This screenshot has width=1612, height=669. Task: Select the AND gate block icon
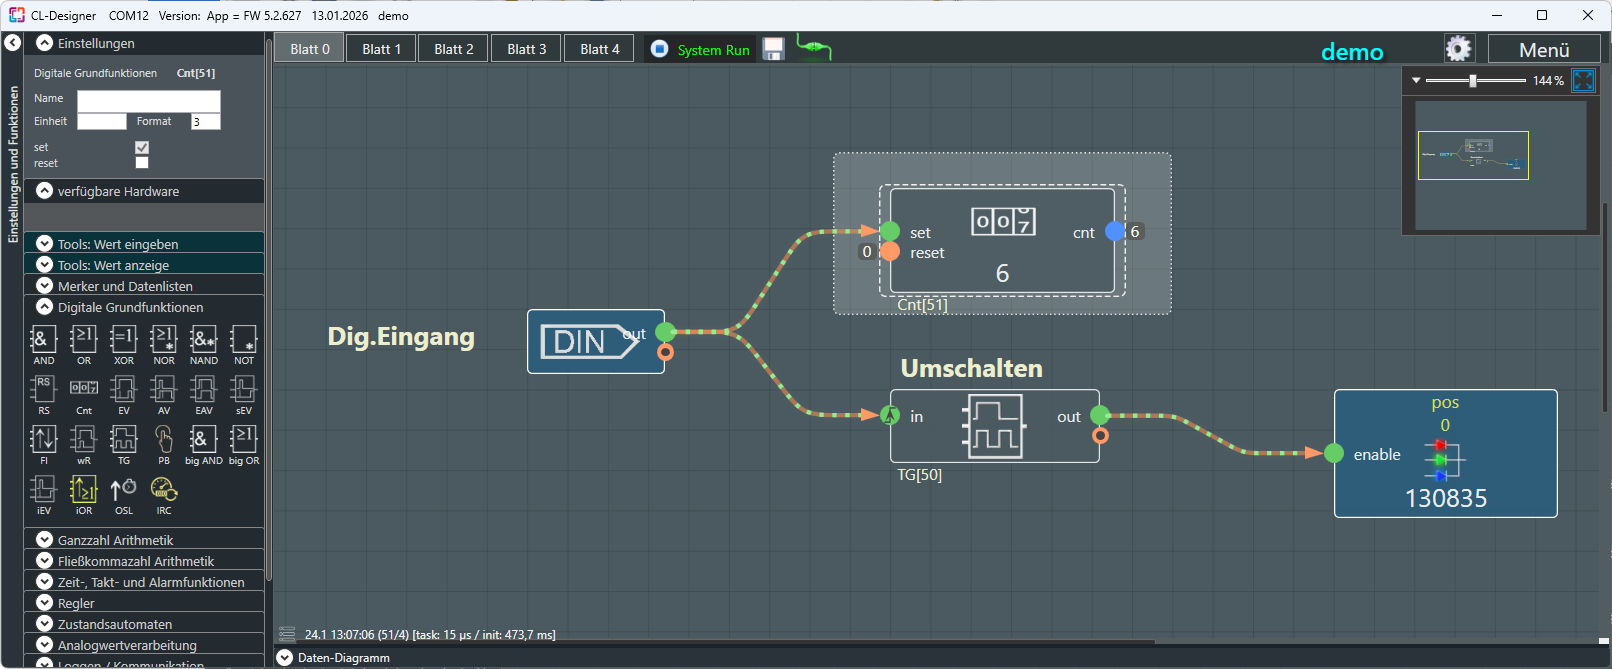pyautogui.click(x=43, y=341)
